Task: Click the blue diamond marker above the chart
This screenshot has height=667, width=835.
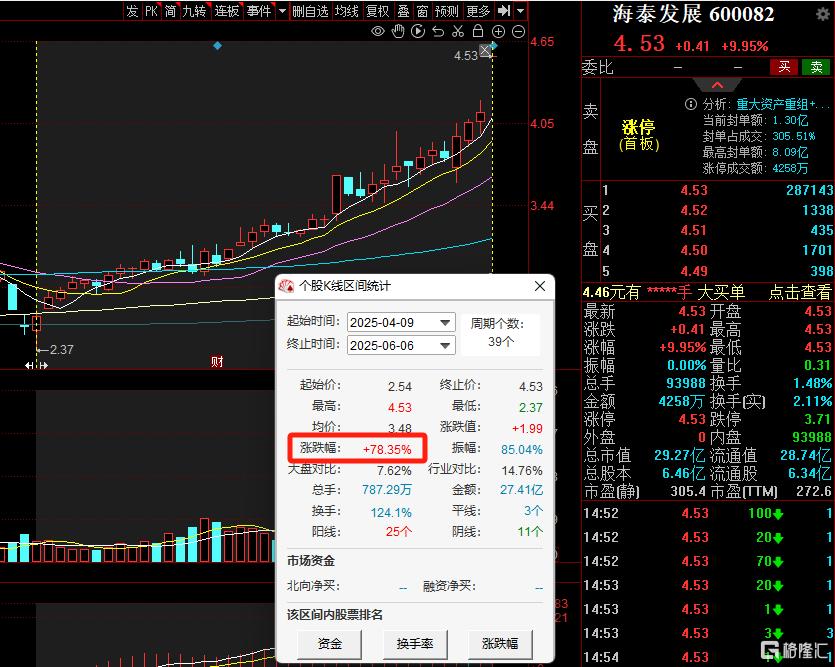Action: (x=217, y=46)
